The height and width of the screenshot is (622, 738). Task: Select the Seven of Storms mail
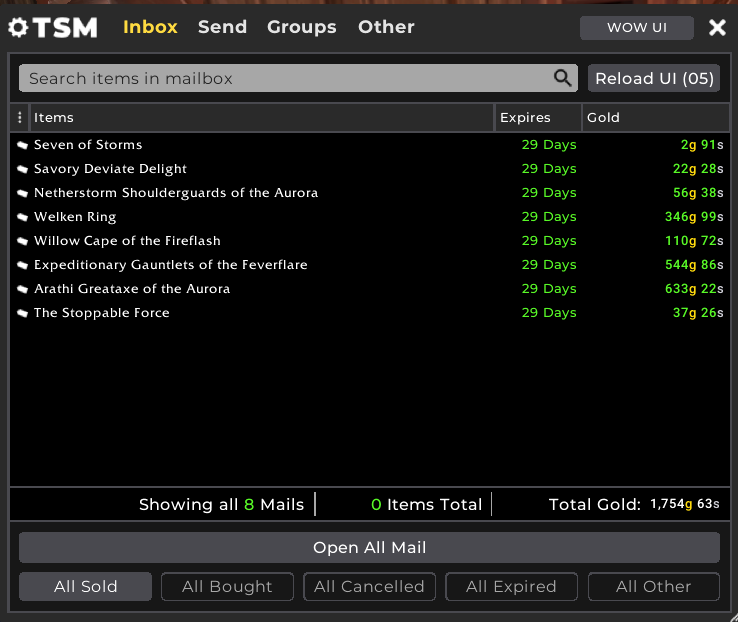click(x=369, y=145)
